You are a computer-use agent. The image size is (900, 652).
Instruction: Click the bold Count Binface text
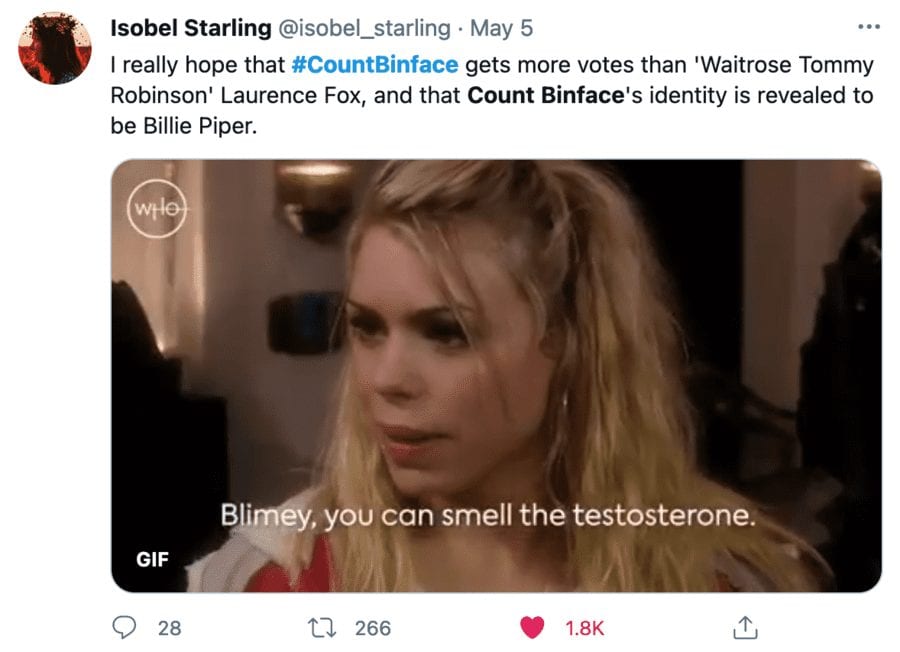(545, 95)
